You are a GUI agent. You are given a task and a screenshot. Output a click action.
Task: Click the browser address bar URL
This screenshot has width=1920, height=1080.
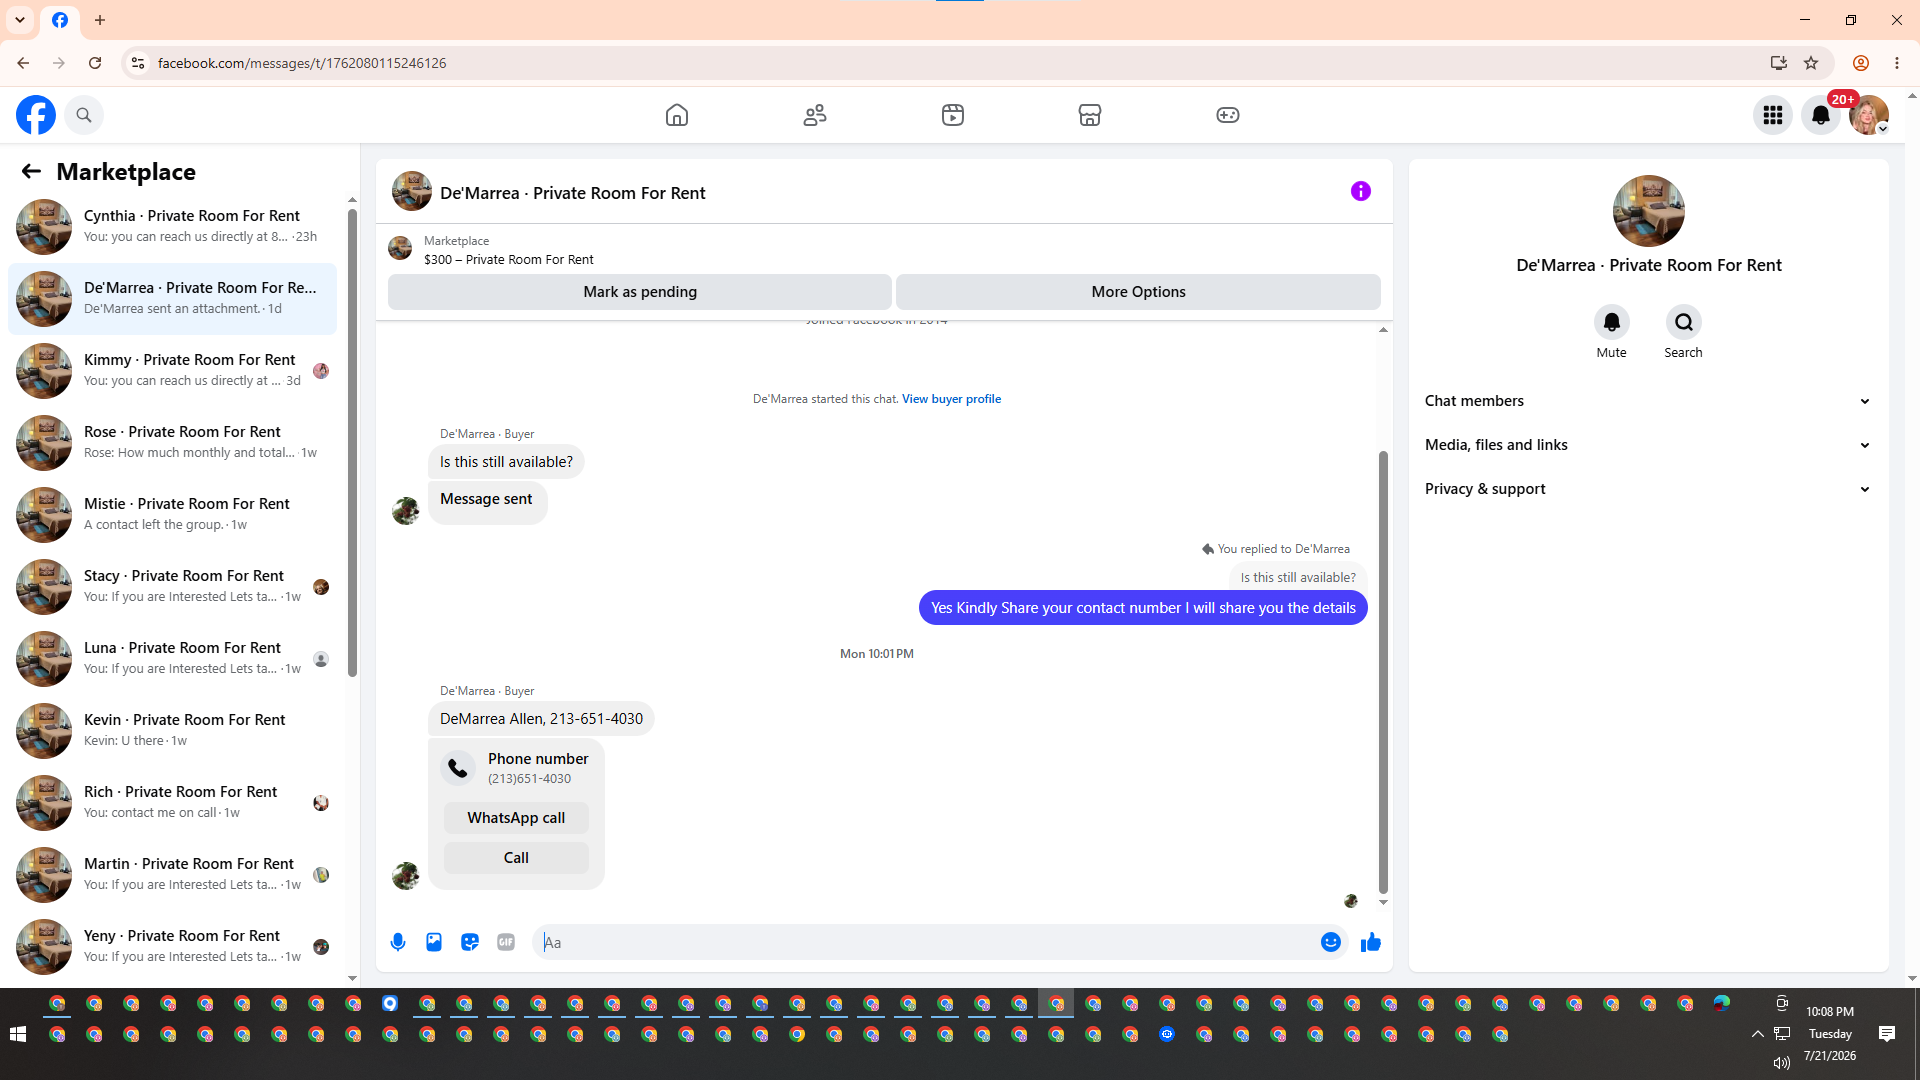pos(302,63)
